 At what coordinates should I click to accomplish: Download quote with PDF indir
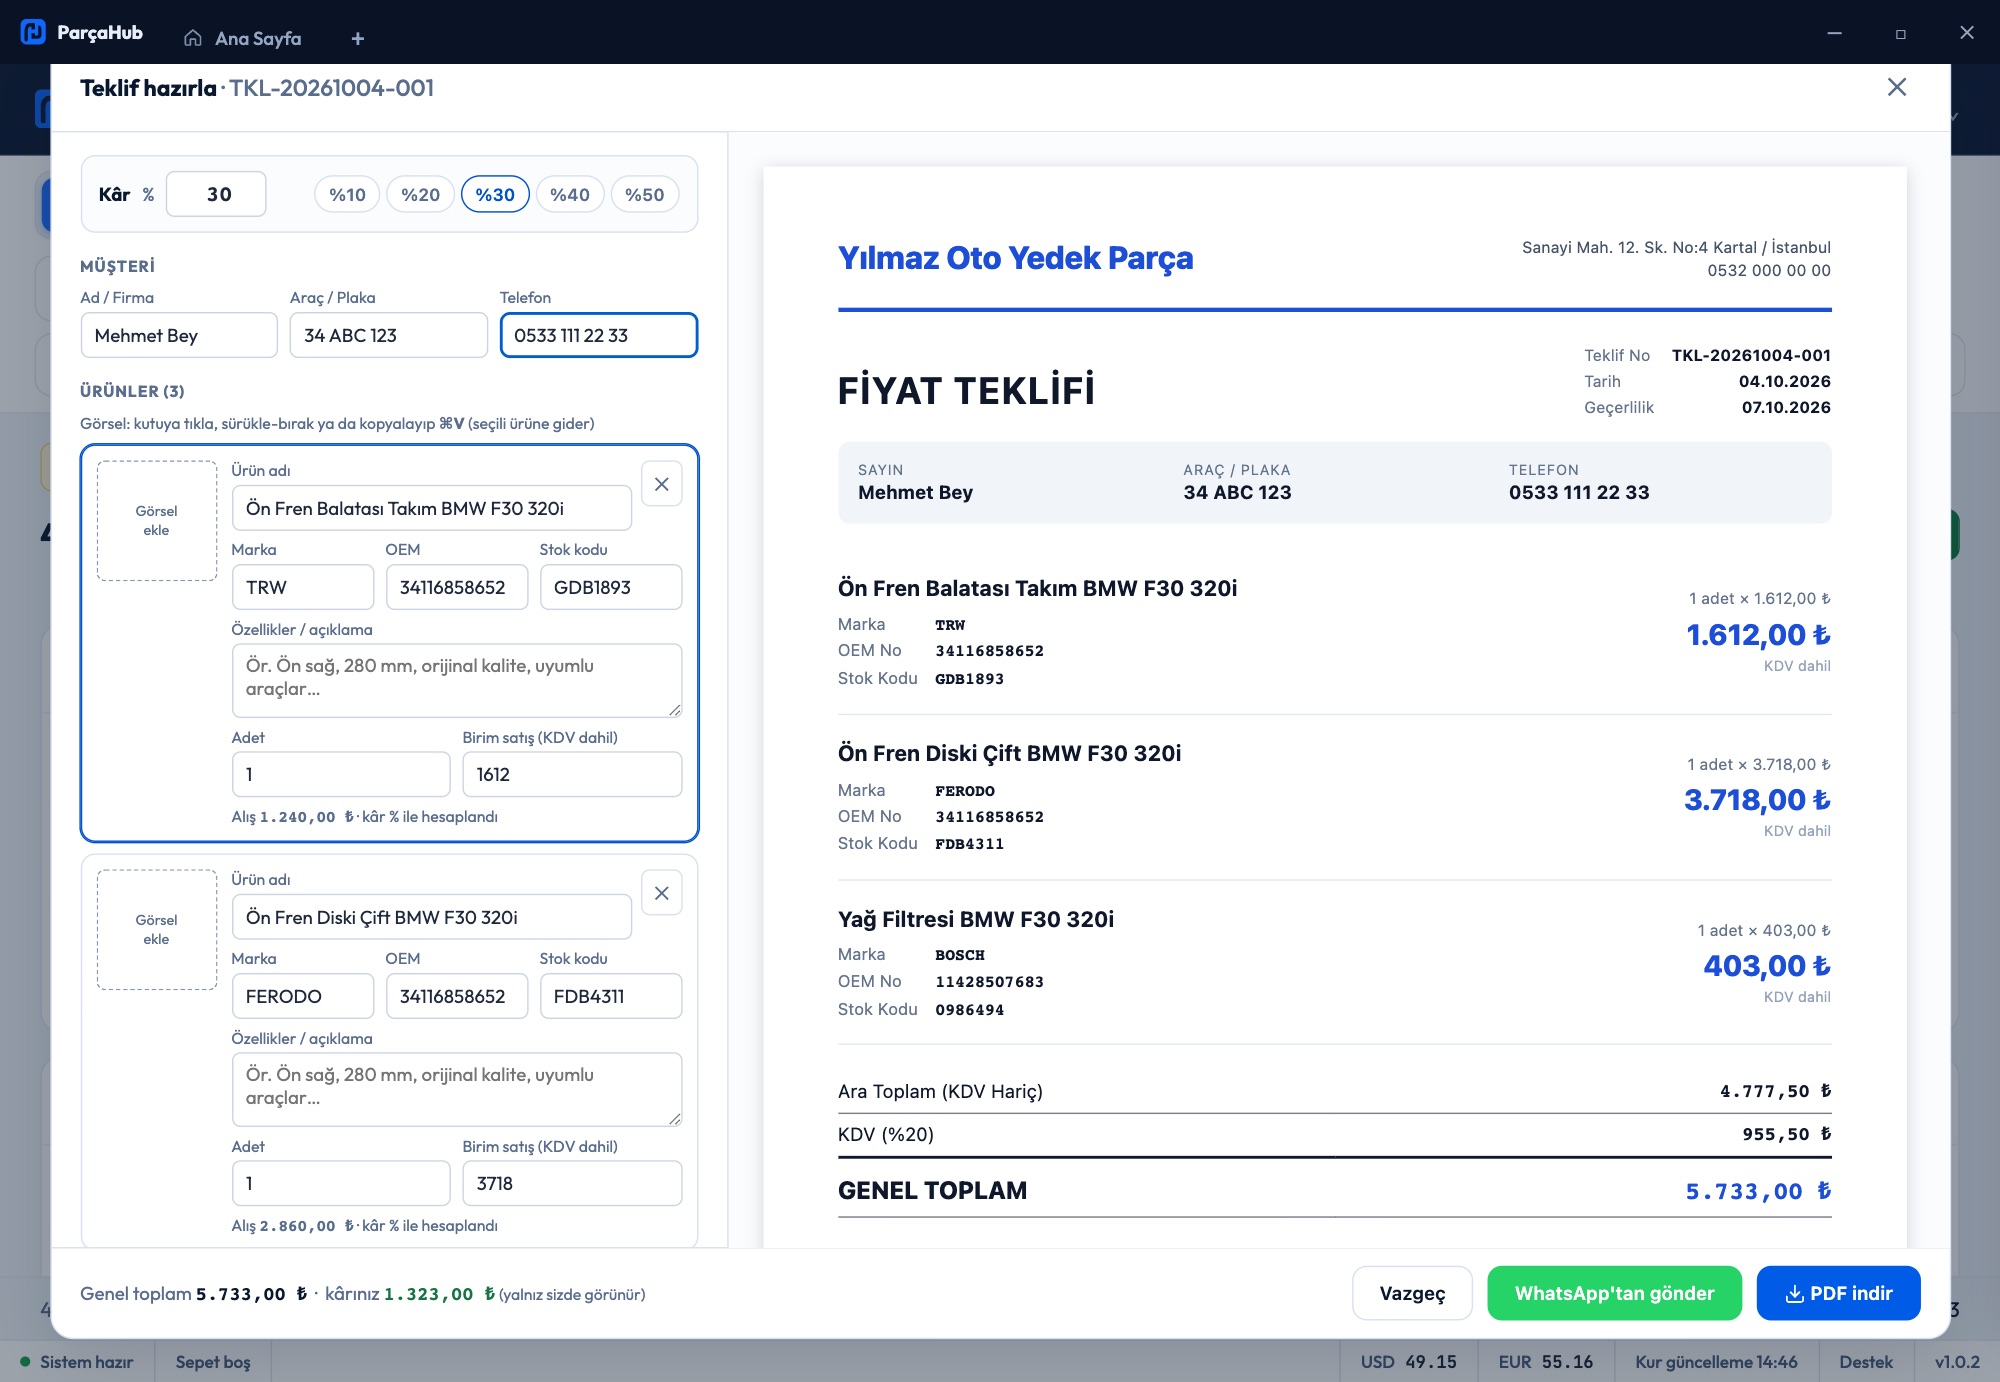click(1838, 1293)
